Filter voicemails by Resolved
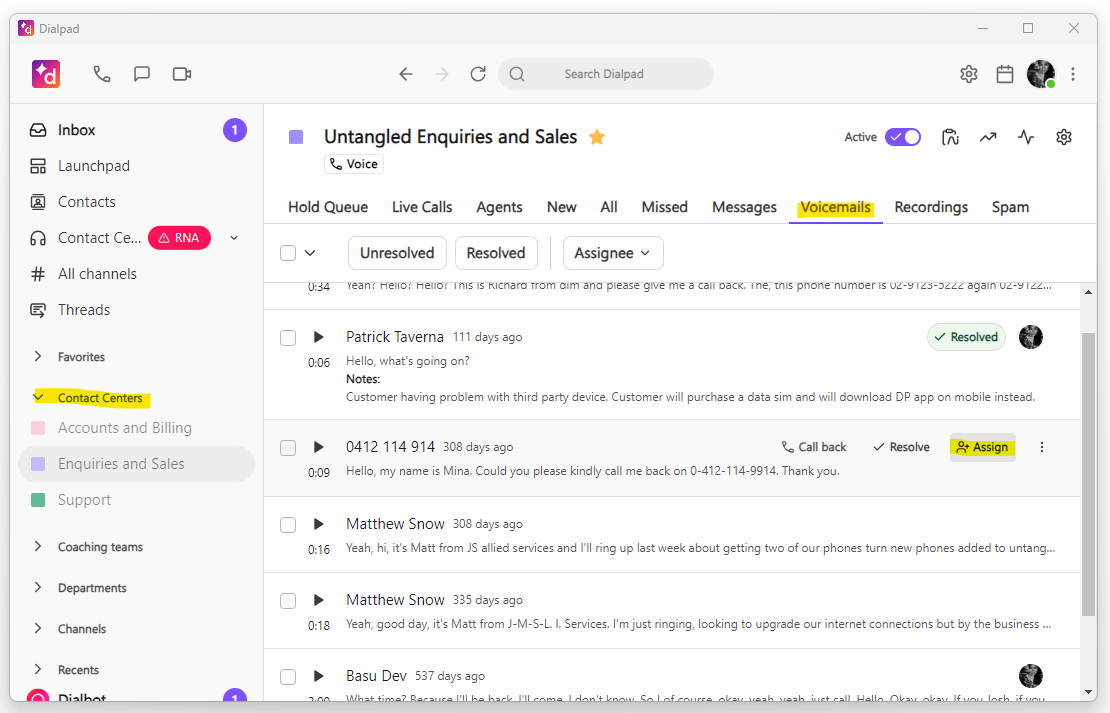The height and width of the screenshot is (713, 1110). pos(496,253)
